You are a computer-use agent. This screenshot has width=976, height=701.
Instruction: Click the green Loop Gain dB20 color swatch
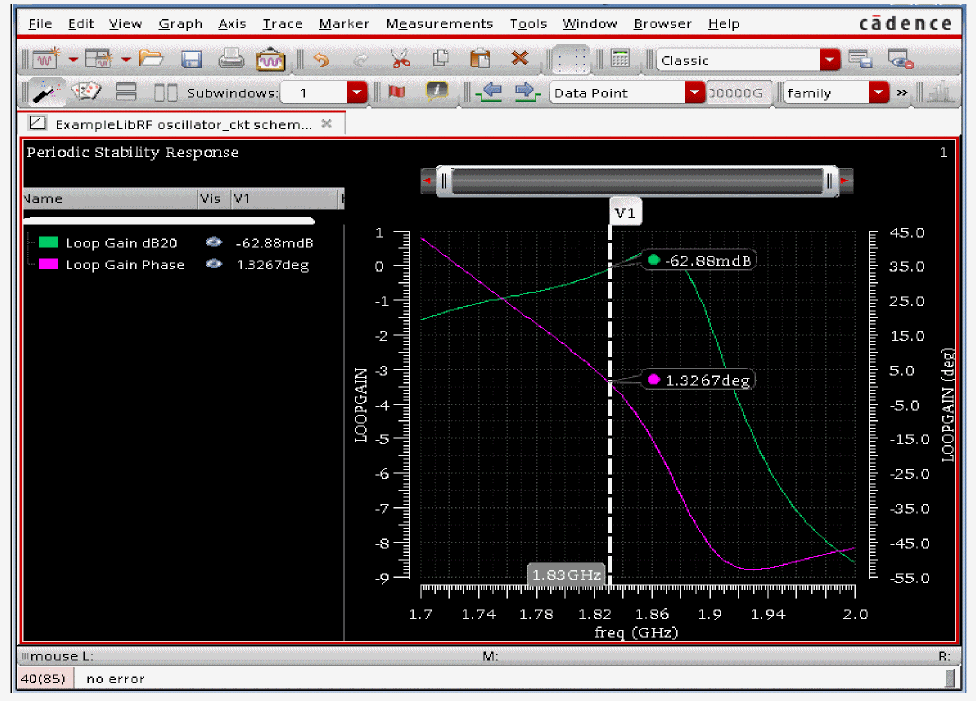point(48,243)
